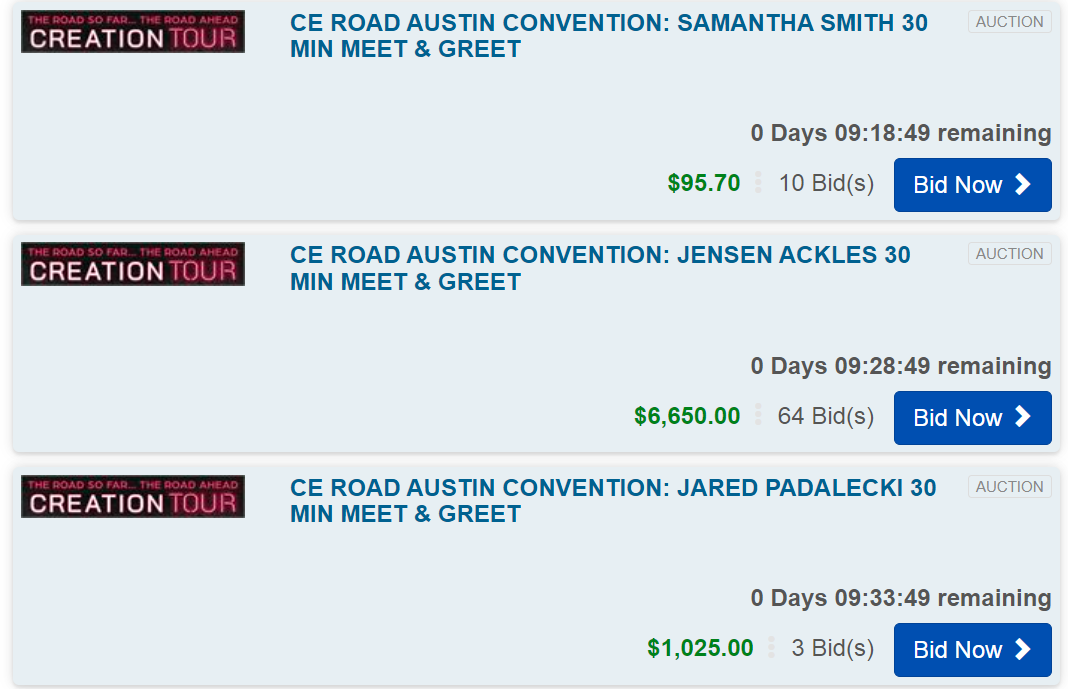The image size is (1068, 689).
Task: Click Bid Now for Samantha Smith auction
Action: point(972,185)
